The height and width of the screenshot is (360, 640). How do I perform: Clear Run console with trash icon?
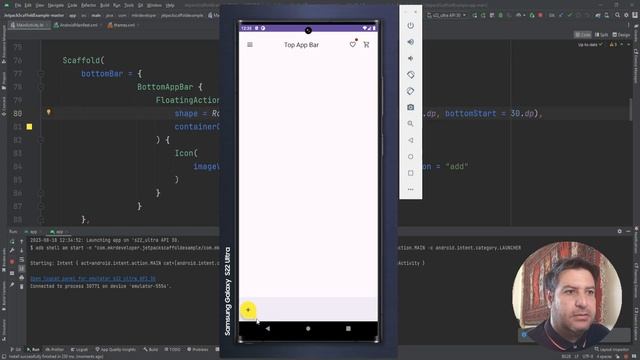[x=22, y=287]
